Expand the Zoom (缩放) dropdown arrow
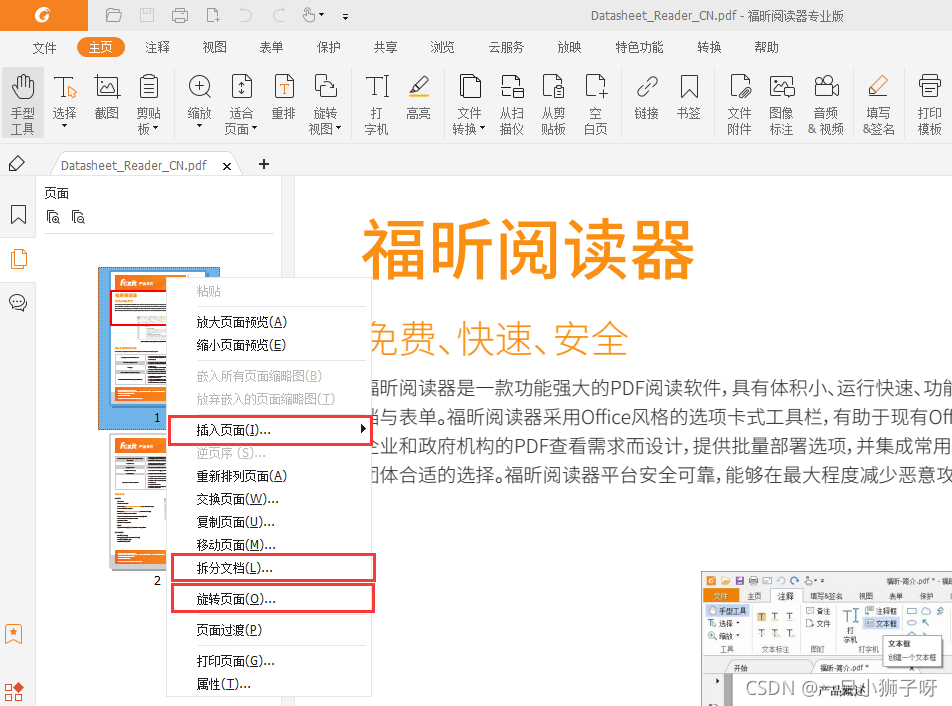952x706 pixels. tap(200, 126)
